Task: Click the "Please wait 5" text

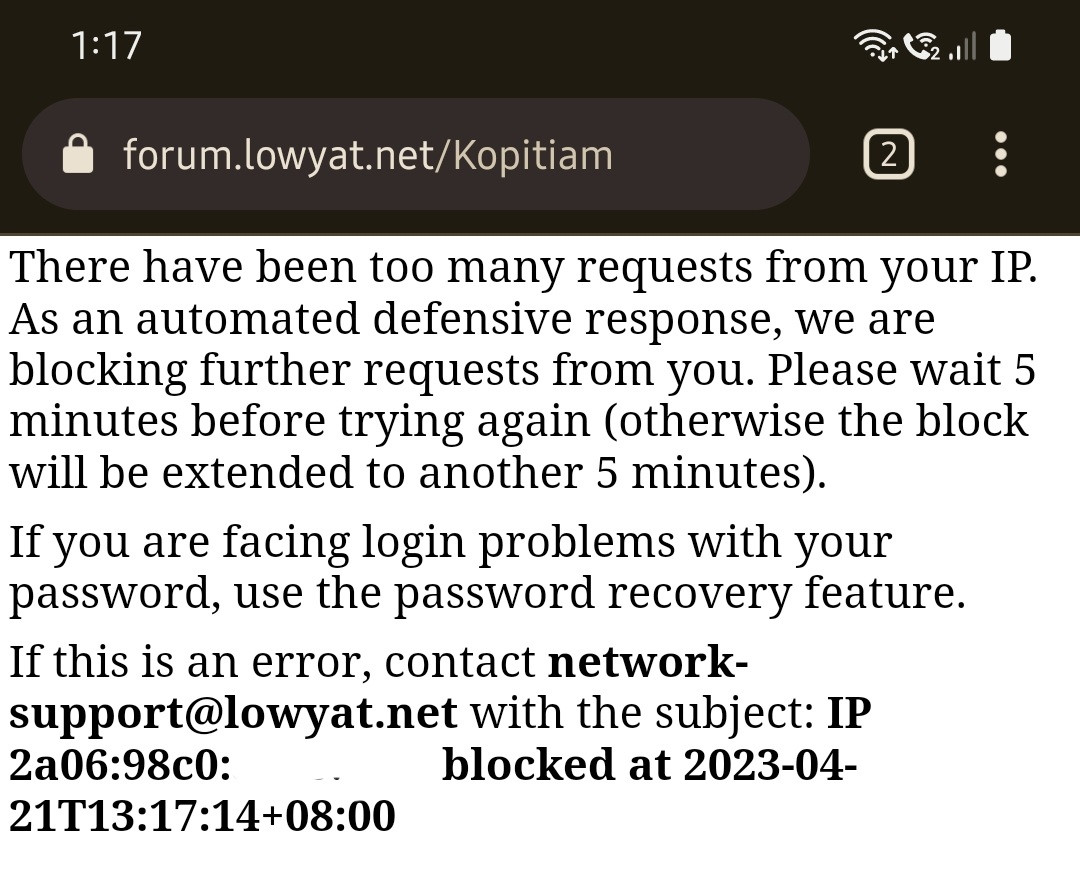Action: [901, 370]
